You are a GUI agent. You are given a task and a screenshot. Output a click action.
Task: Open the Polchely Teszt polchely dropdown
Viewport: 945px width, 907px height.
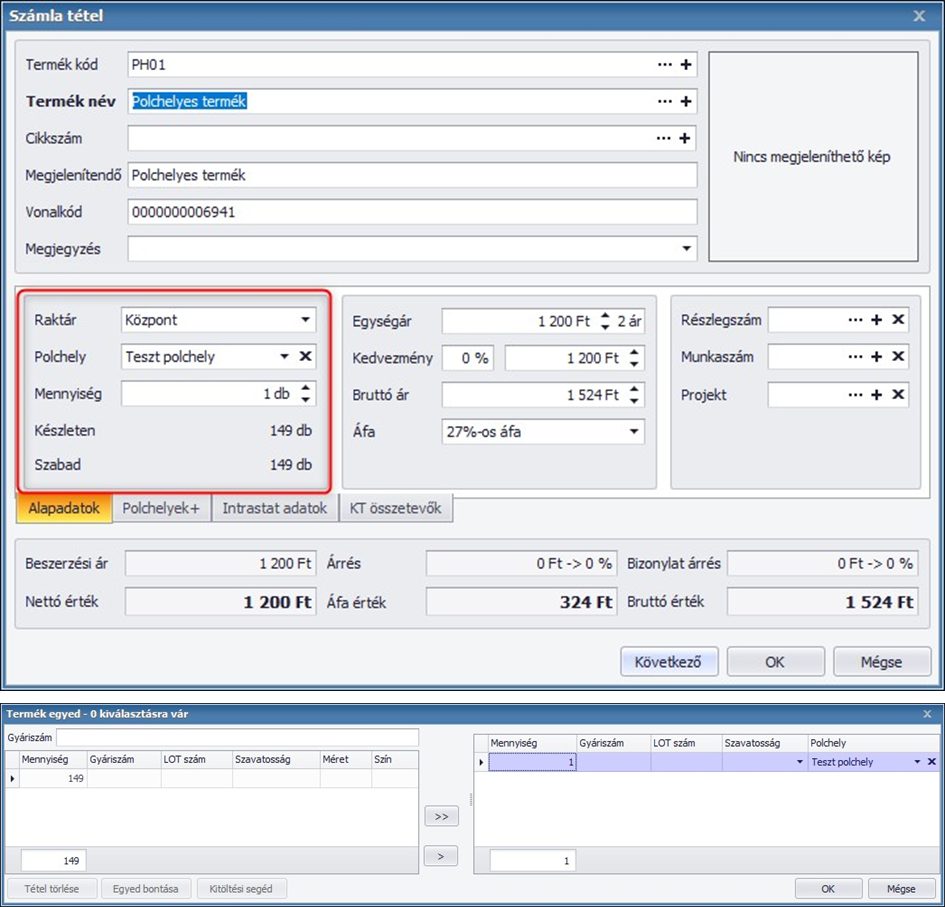tap(284, 356)
